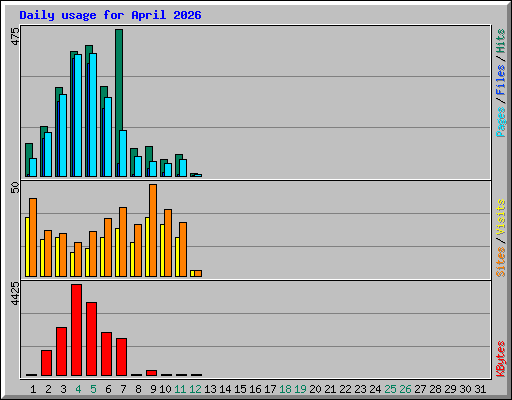Click the Files legend label
The width and height of the screenshot is (512, 400).
pyautogui.click(x=501, y=80)
